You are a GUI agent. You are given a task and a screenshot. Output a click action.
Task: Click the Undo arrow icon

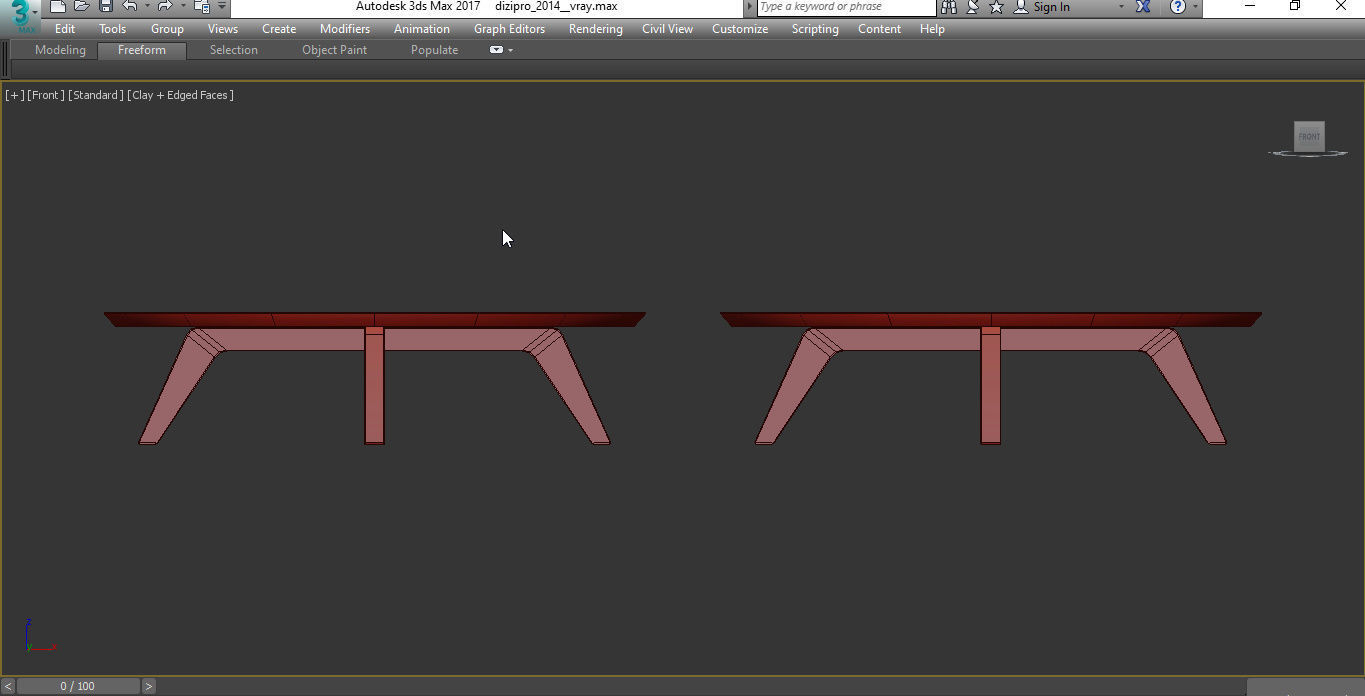[130, 7]
